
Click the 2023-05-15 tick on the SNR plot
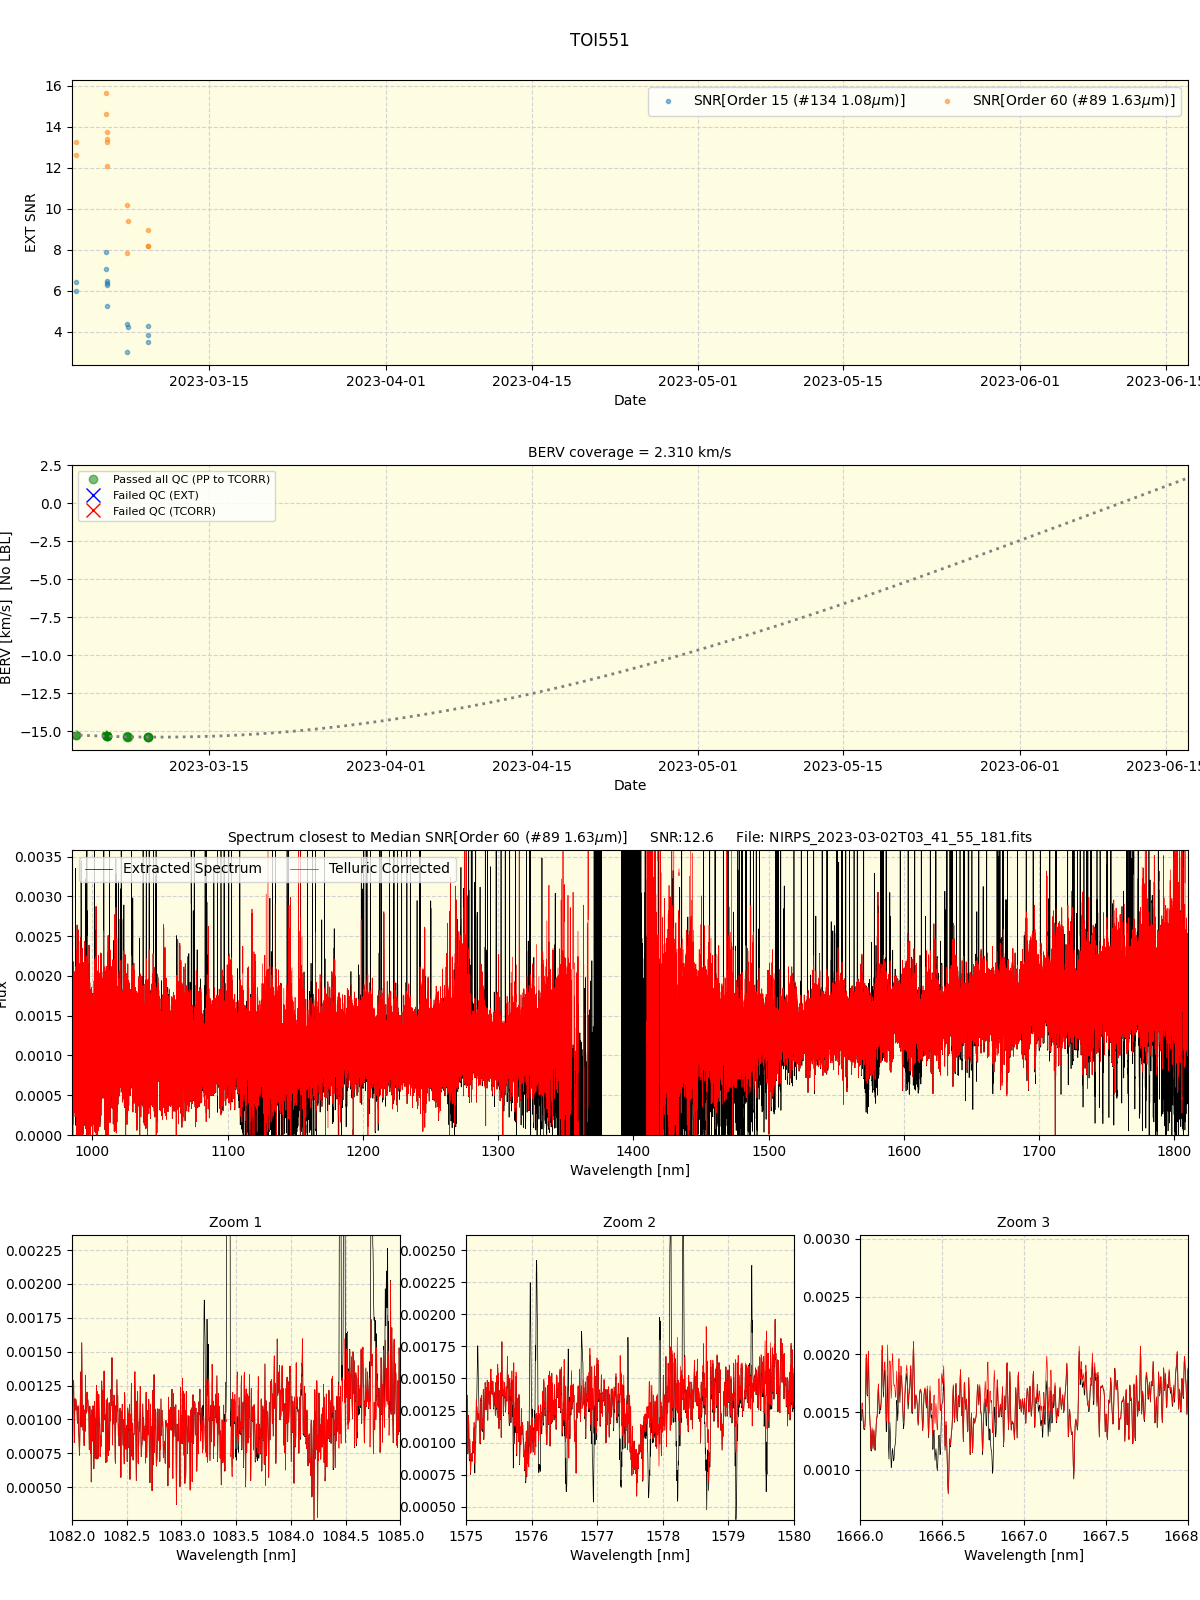(843, 381)
